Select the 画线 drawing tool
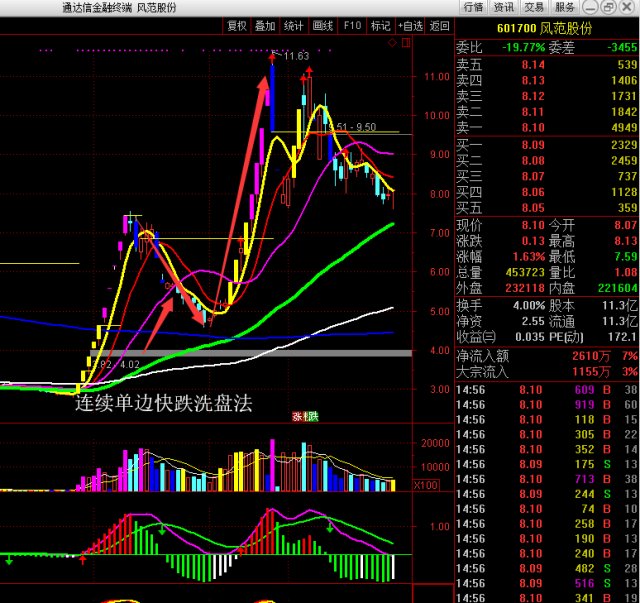This screenshot has height=603, width=640. pos(323,26)
